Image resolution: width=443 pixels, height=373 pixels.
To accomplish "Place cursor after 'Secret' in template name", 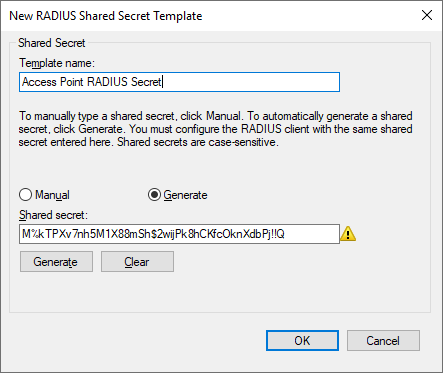I will 162,82.
